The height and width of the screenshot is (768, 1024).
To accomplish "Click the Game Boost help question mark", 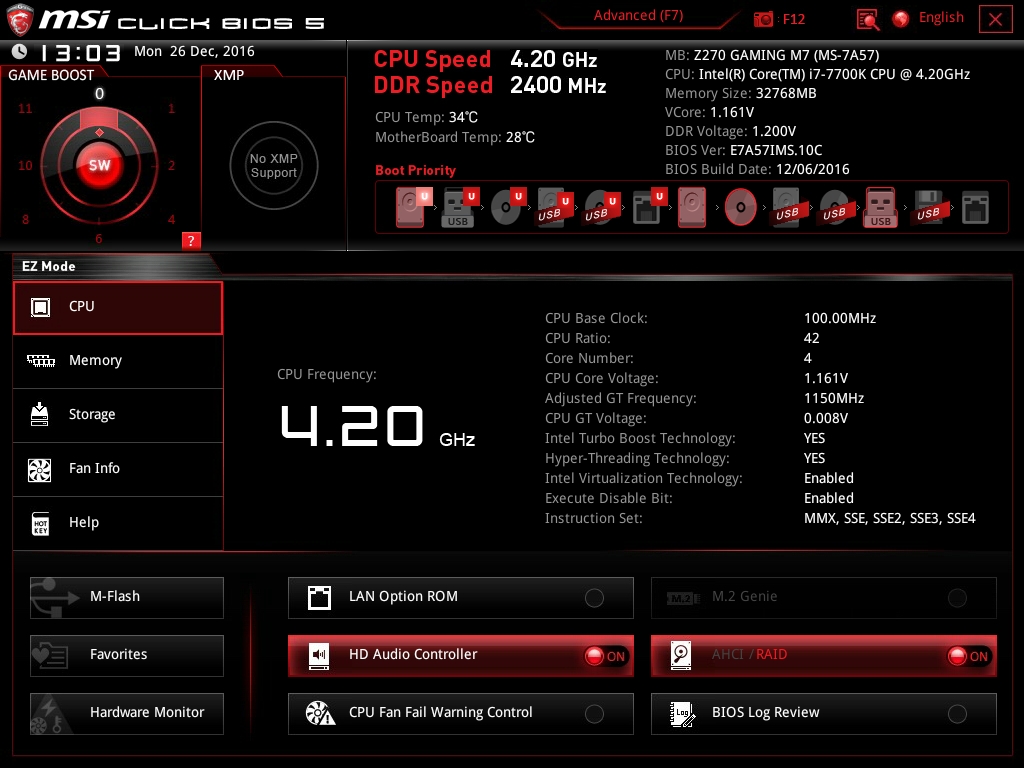I will coord(192,240).
